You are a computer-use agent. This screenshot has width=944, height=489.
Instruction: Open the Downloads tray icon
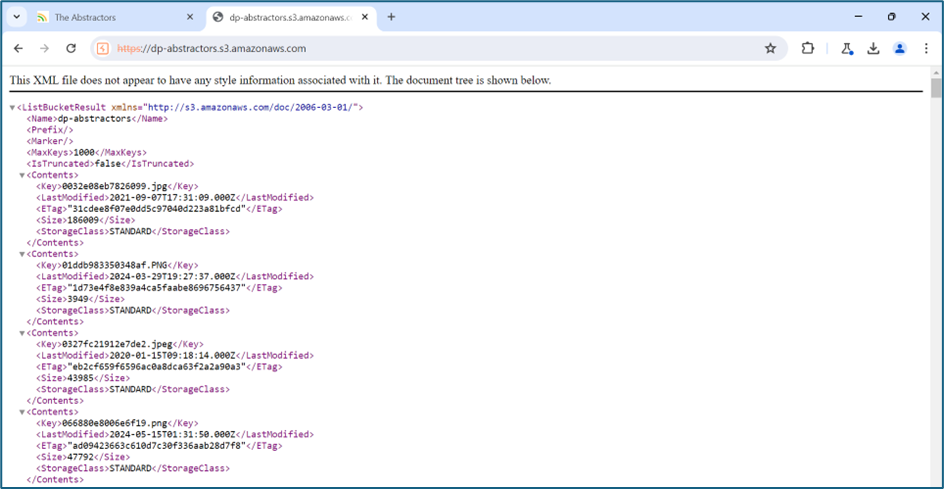pos(874,49)
